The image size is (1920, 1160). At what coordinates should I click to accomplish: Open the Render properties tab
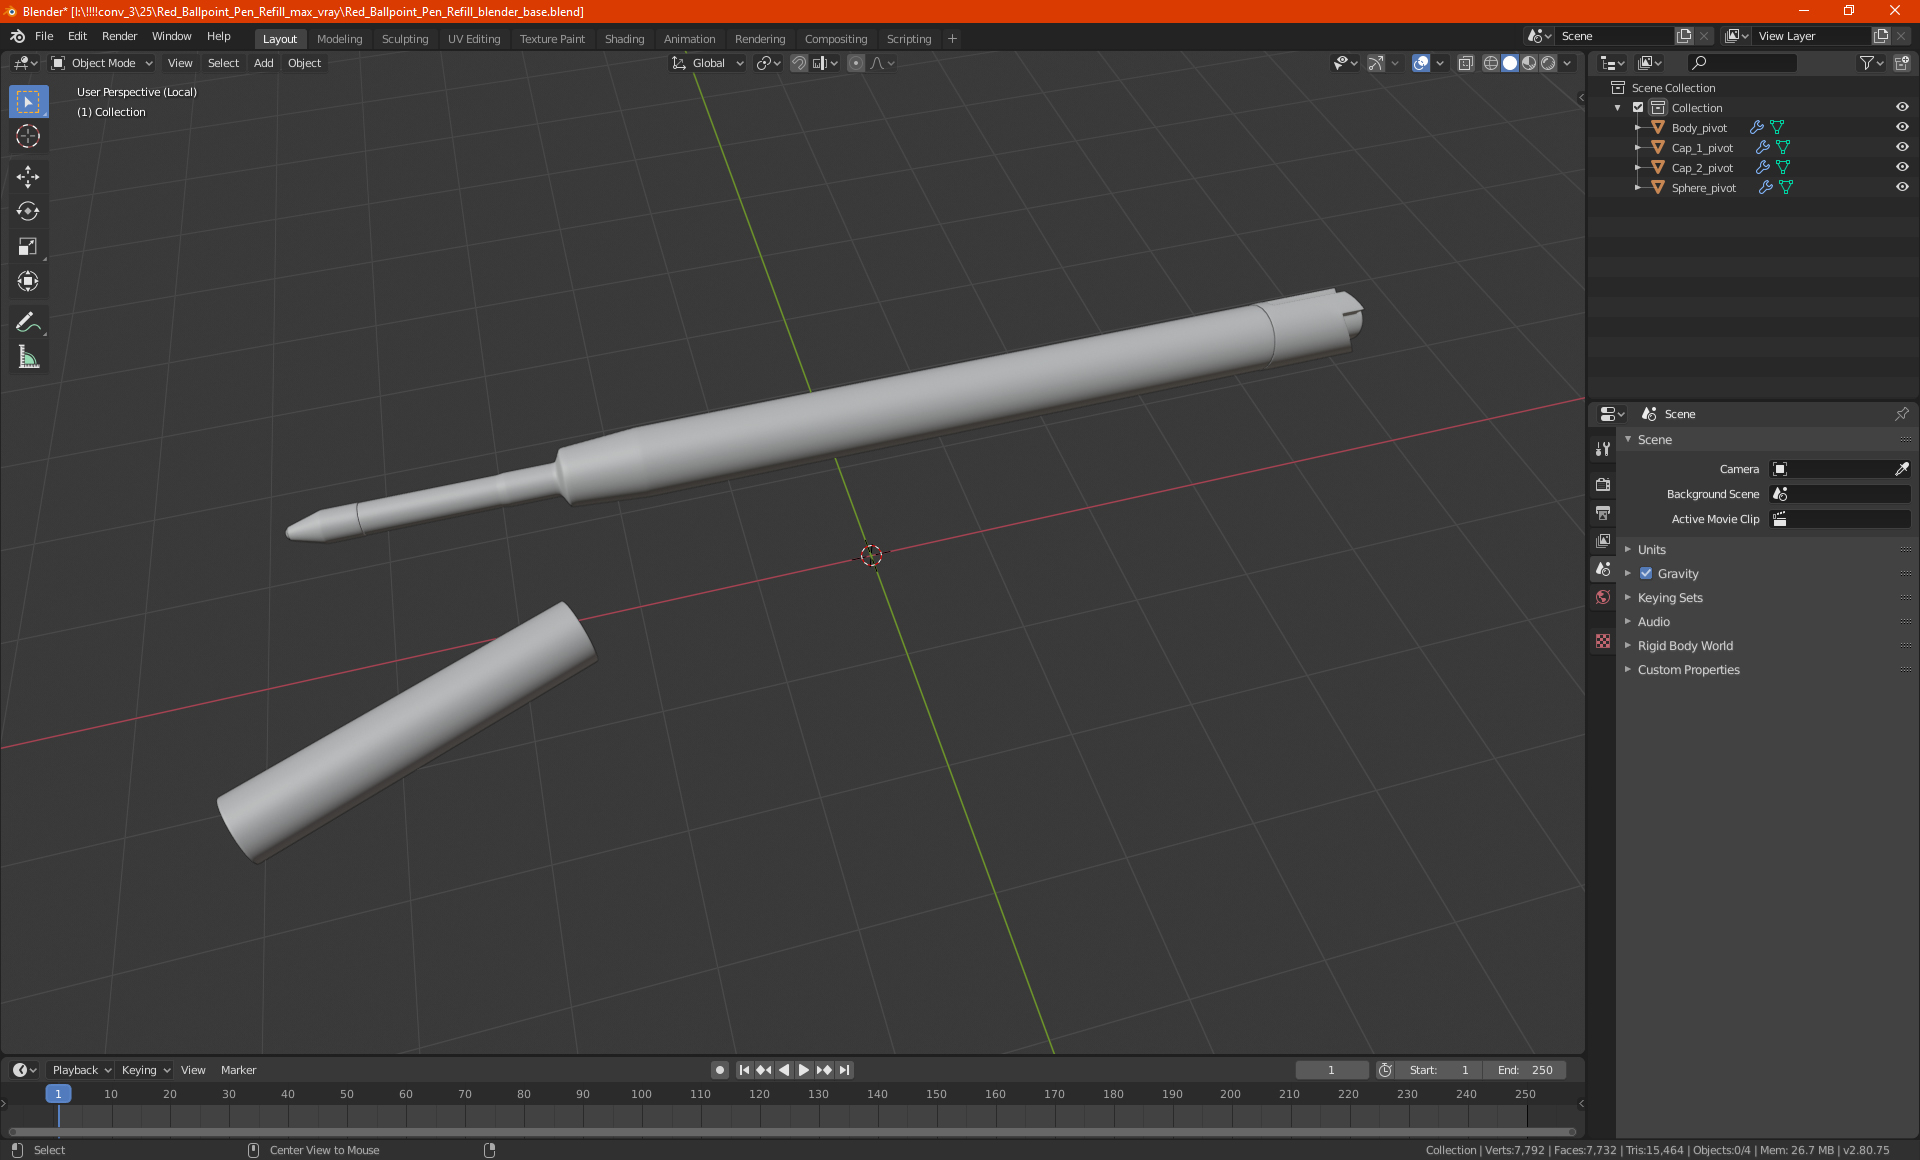(1603, 485)
